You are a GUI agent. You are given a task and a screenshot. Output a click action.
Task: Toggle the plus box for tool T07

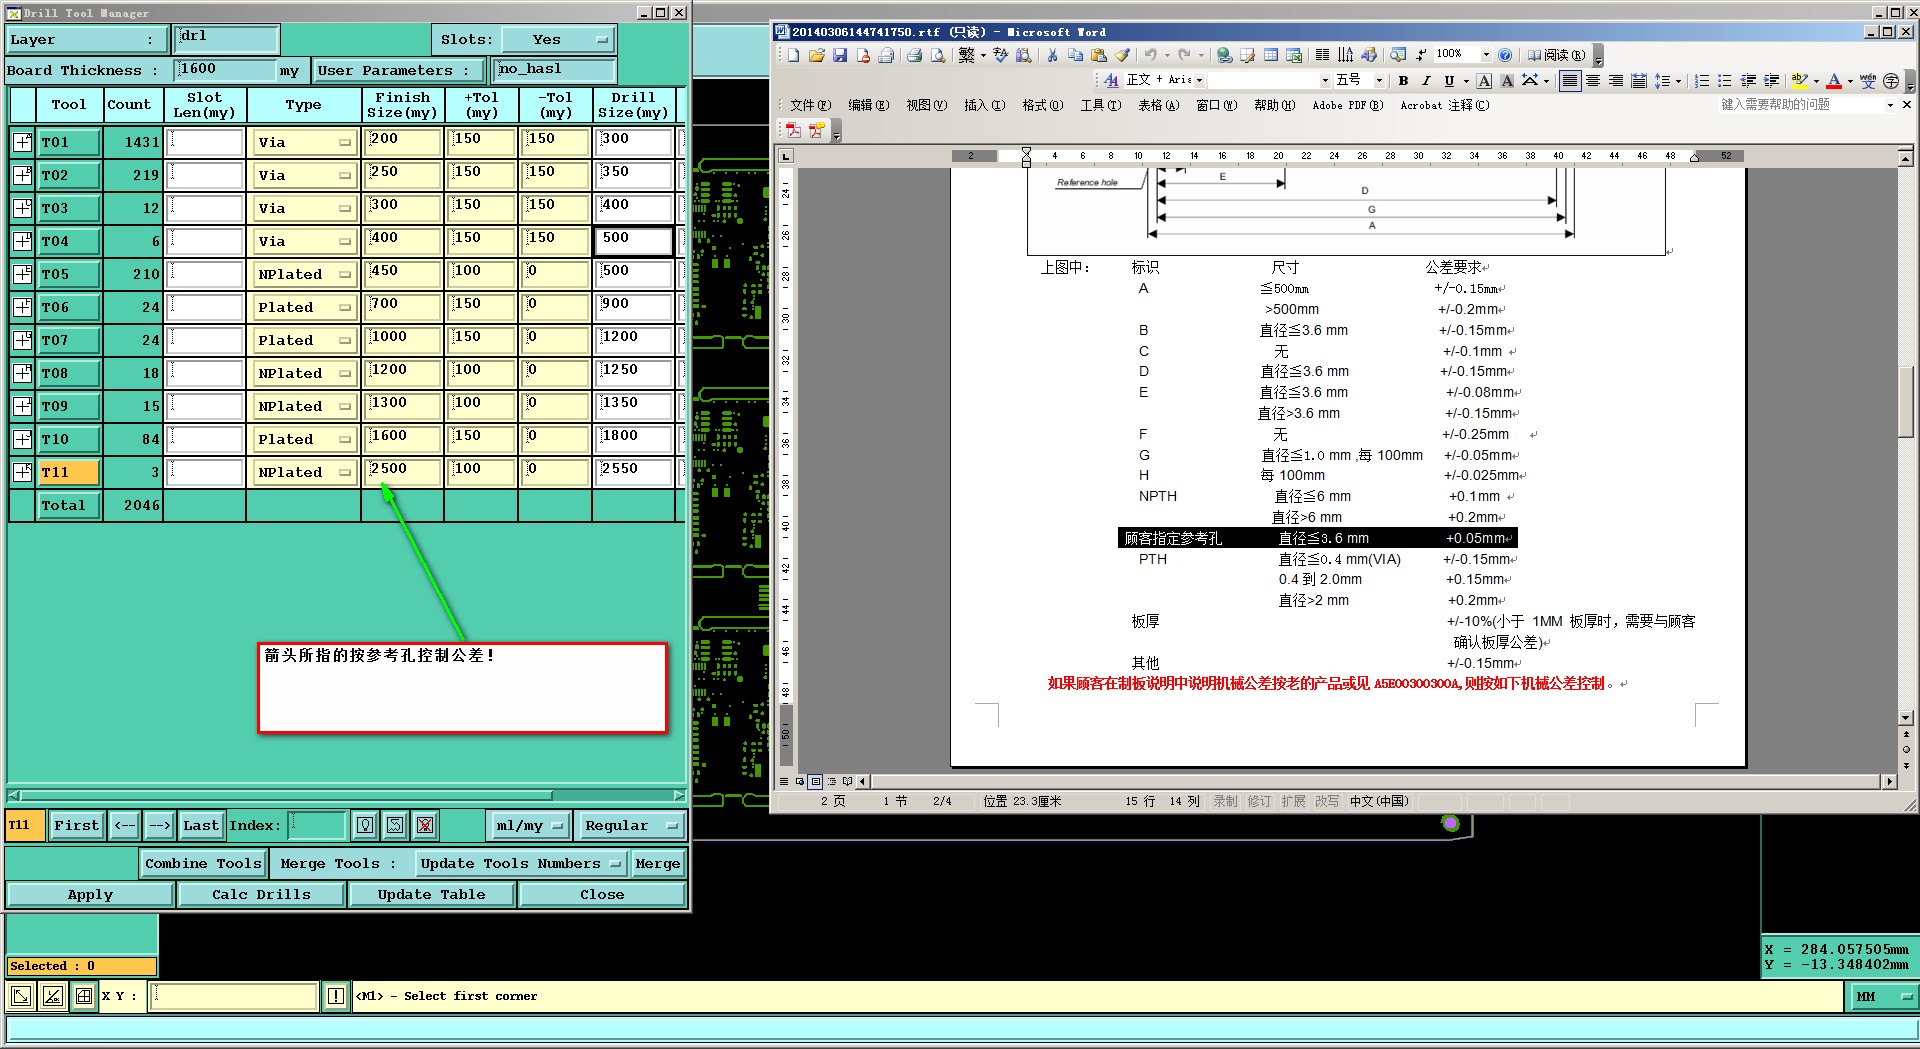click(22, 340)
